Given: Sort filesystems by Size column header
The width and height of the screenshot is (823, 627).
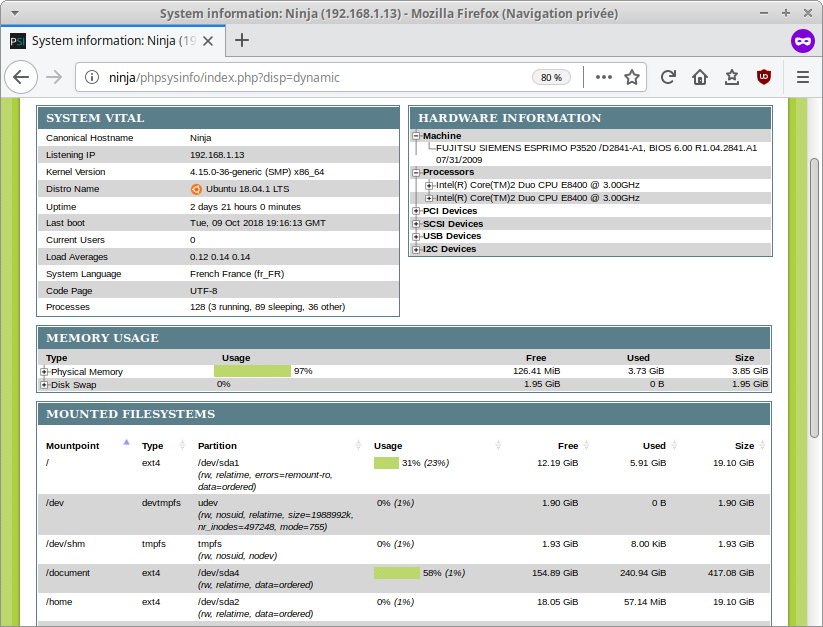Looking at the screenshot, I should 744,445.
